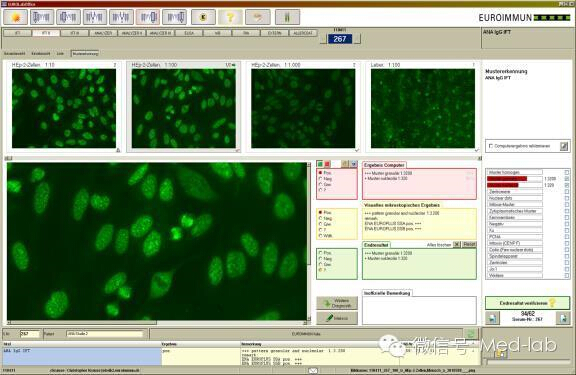Click the orange sun icon in the toolbar
The width and height of the screenshot is (576, 375).
pos(15,17)
